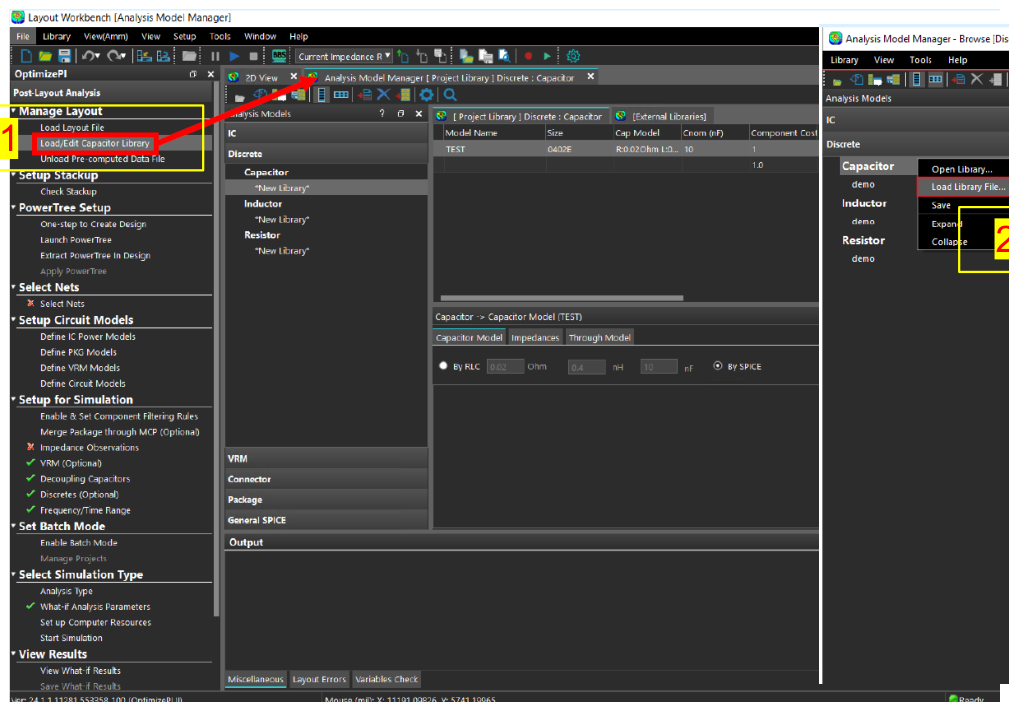The height and width of the screenshot is (711, 1009).
Task: Float the OptimizePI panel with its undock icon
Action: pos(193,74)
